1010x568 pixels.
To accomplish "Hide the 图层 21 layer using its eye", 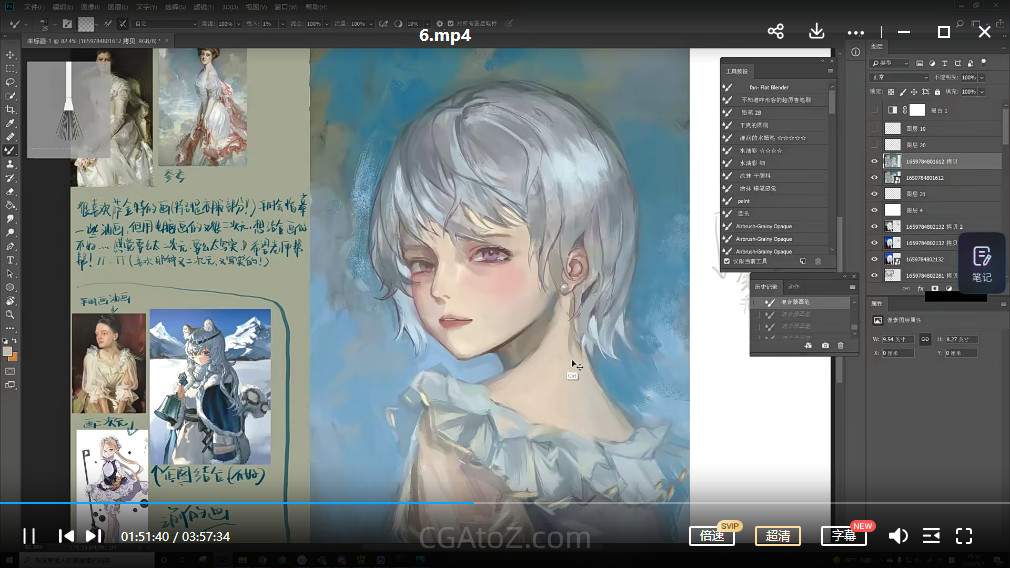I will coord(874,193).
